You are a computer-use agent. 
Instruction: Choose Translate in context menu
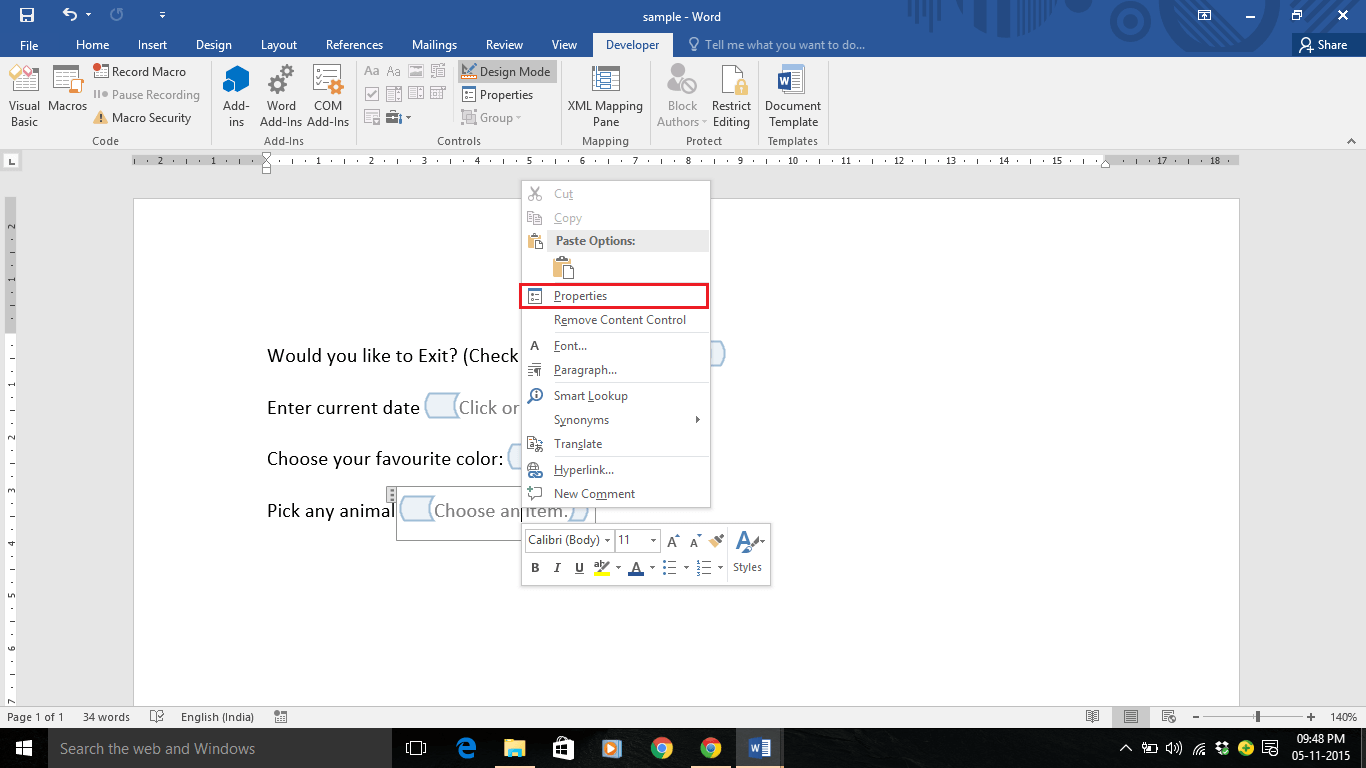(615, 444)
